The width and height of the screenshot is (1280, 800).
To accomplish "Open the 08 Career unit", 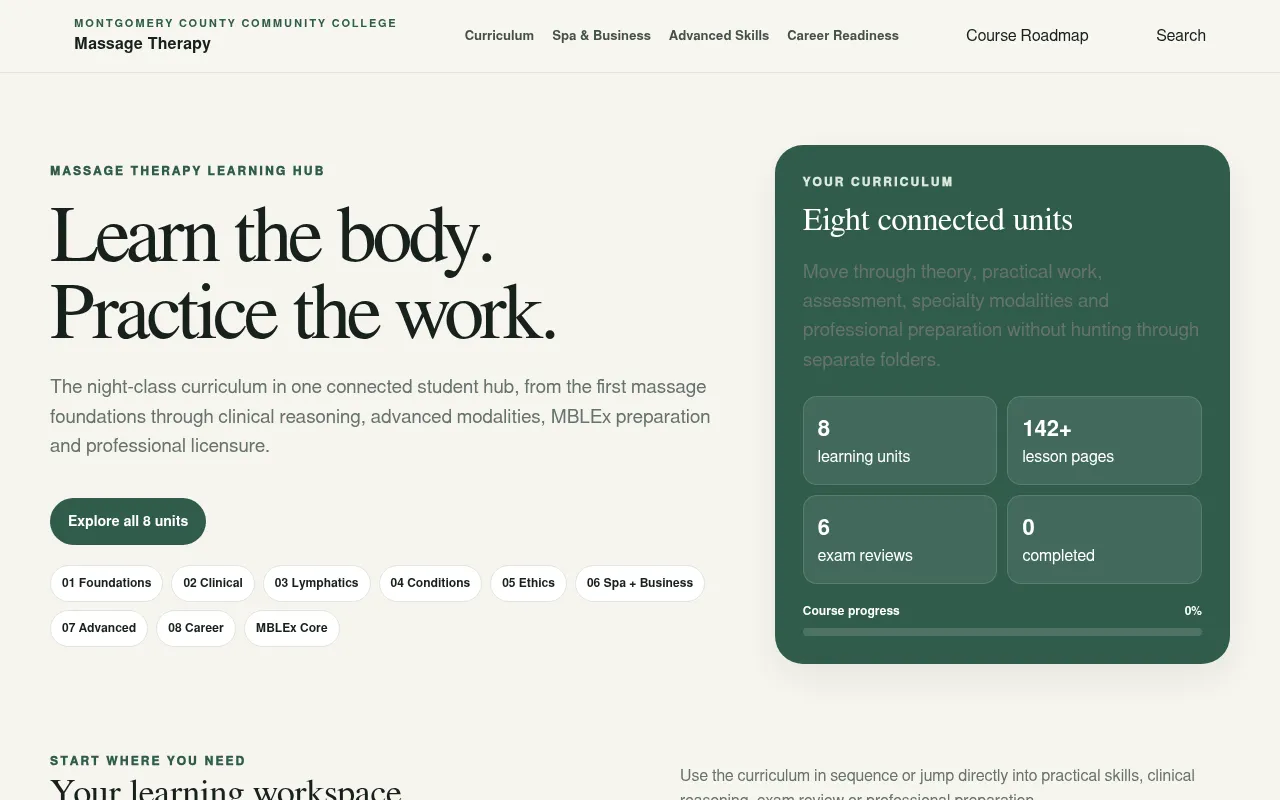I will [196, 628].
